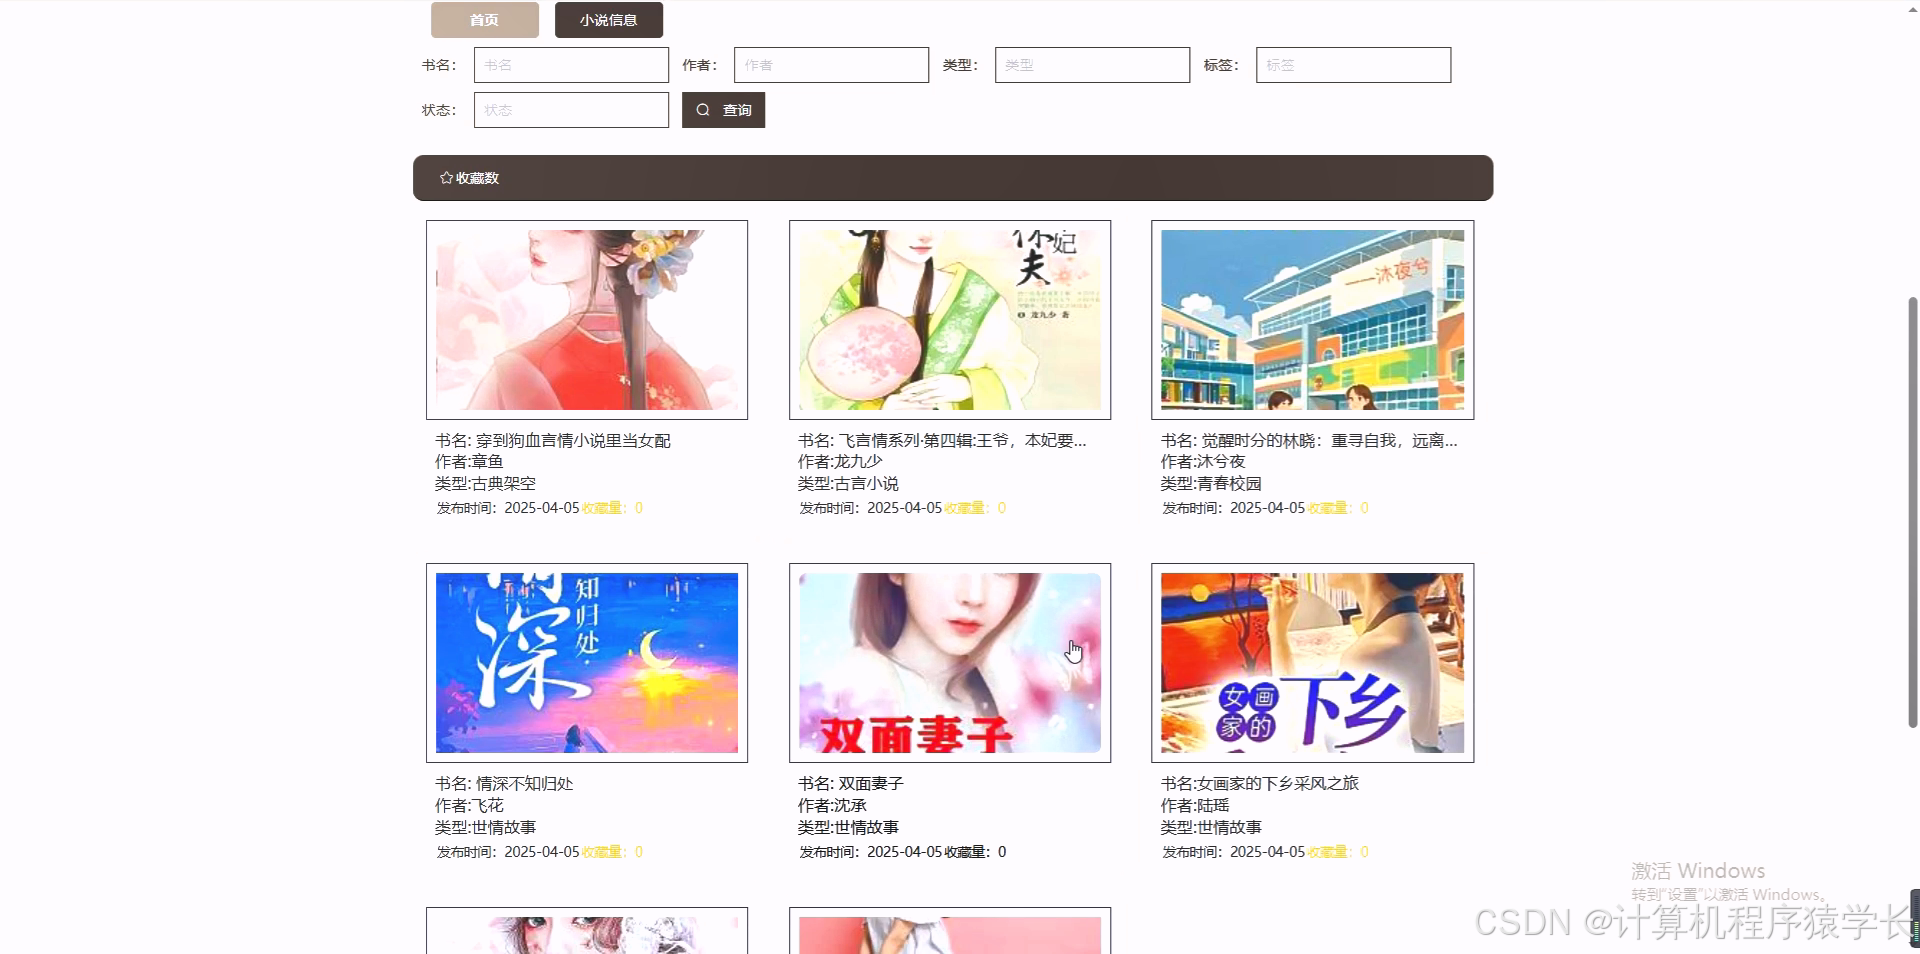Click the 双面妻子 book cover

click(949, 662)
